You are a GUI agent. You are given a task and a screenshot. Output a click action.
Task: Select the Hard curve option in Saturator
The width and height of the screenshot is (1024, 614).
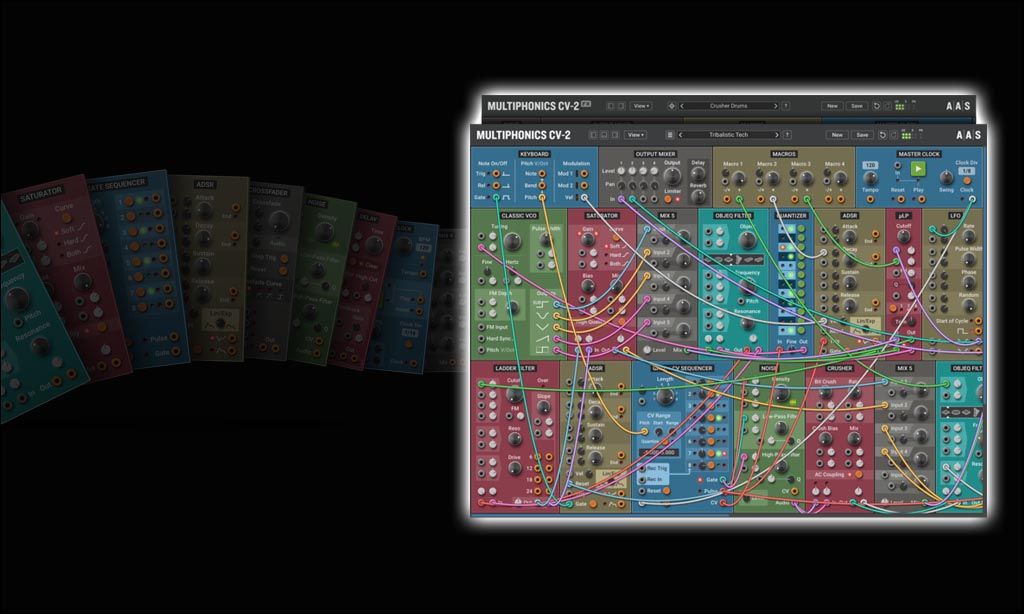(613, 255)
